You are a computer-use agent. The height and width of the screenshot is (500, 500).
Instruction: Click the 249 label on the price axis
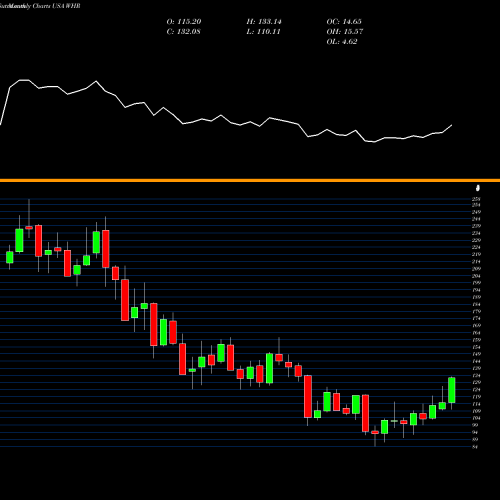tap(476, 212)
